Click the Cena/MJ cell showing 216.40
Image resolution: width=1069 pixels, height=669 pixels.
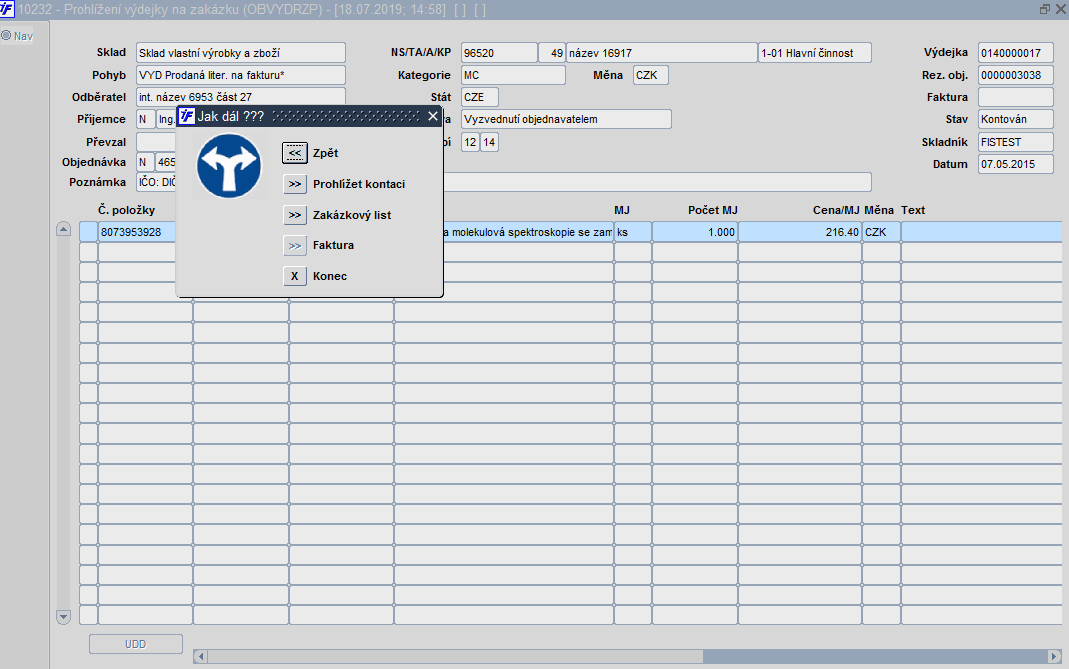click(799, 232)
